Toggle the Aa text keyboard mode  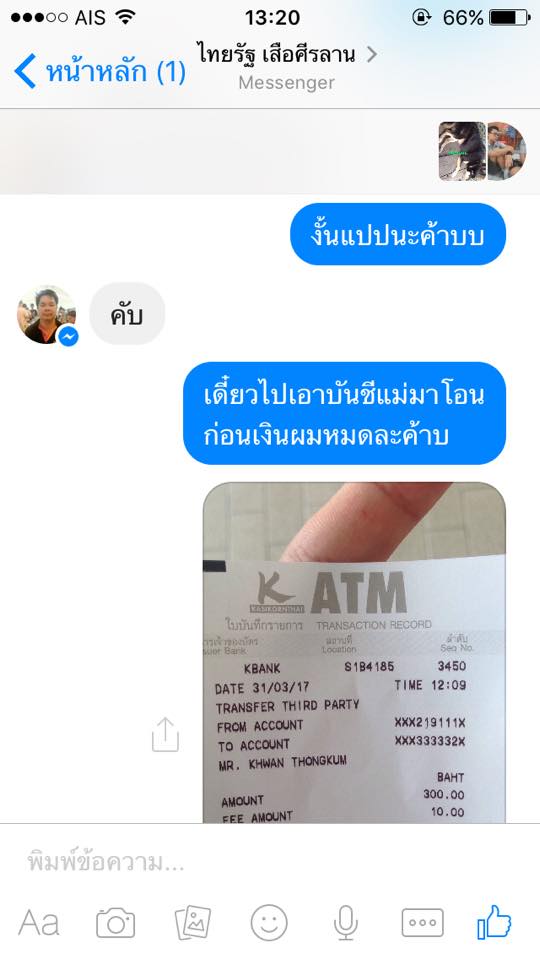tap(39, 923)
